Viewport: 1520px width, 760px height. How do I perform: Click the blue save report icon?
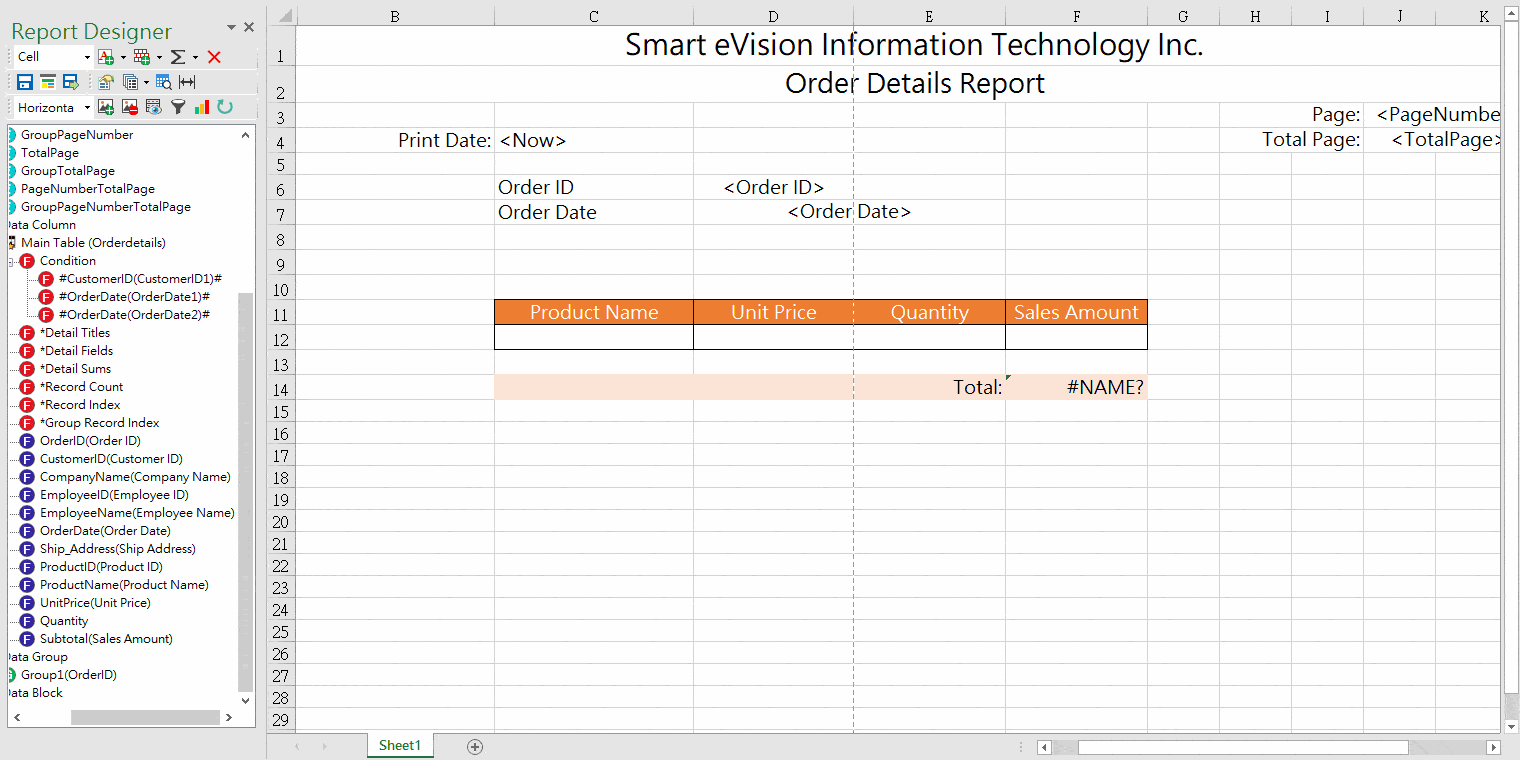pyautogui.click(x=25, y=82)
